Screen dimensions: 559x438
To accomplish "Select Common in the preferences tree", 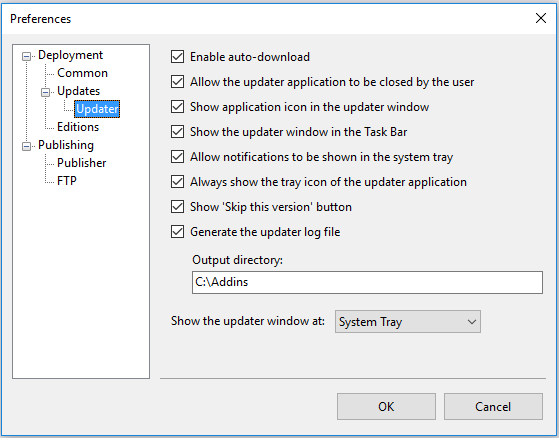I will (82, 73).
